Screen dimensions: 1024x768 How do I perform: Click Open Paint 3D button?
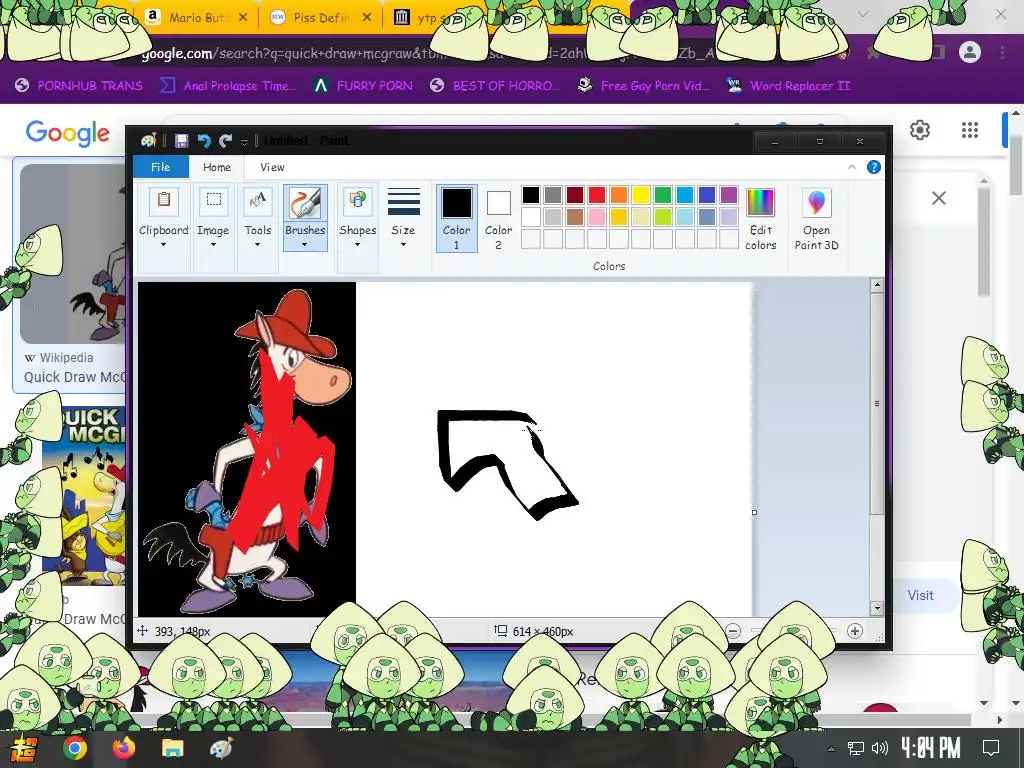816,219
